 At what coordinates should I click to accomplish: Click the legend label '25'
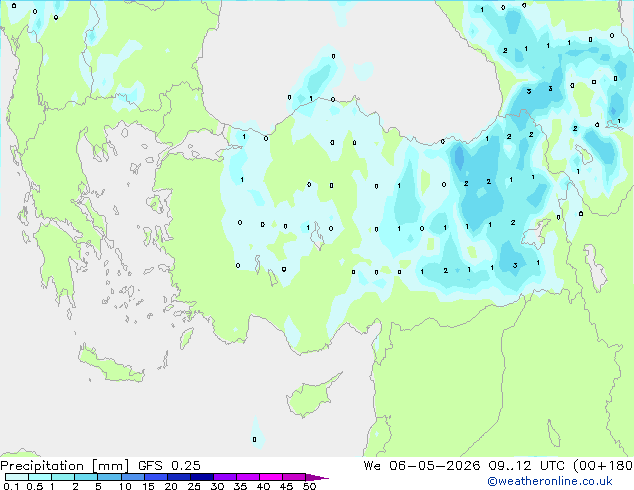[x=194, y=486]
